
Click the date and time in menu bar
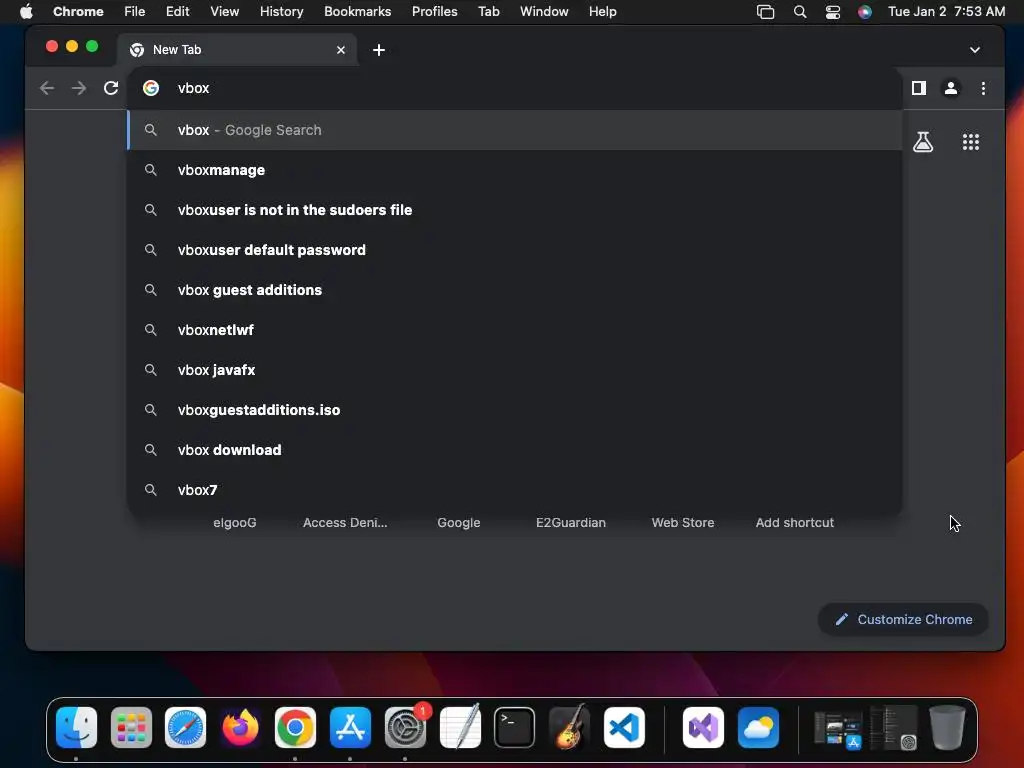[x=946, y=12]
